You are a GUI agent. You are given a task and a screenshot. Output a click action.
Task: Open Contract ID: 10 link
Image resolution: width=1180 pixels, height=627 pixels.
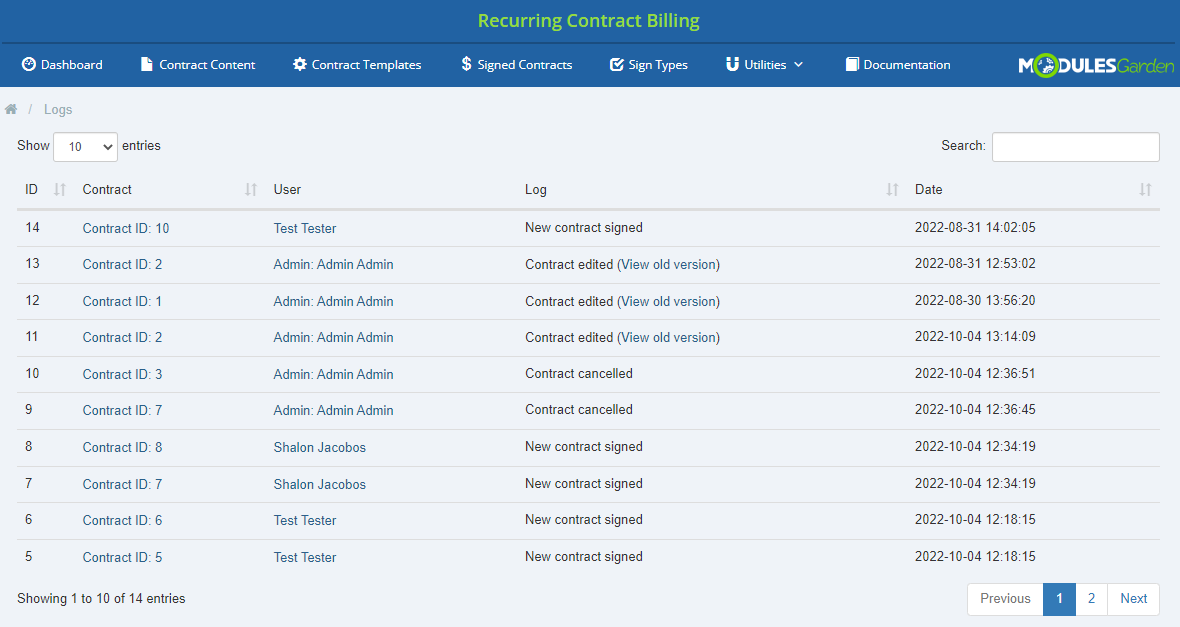pos(126,228)
